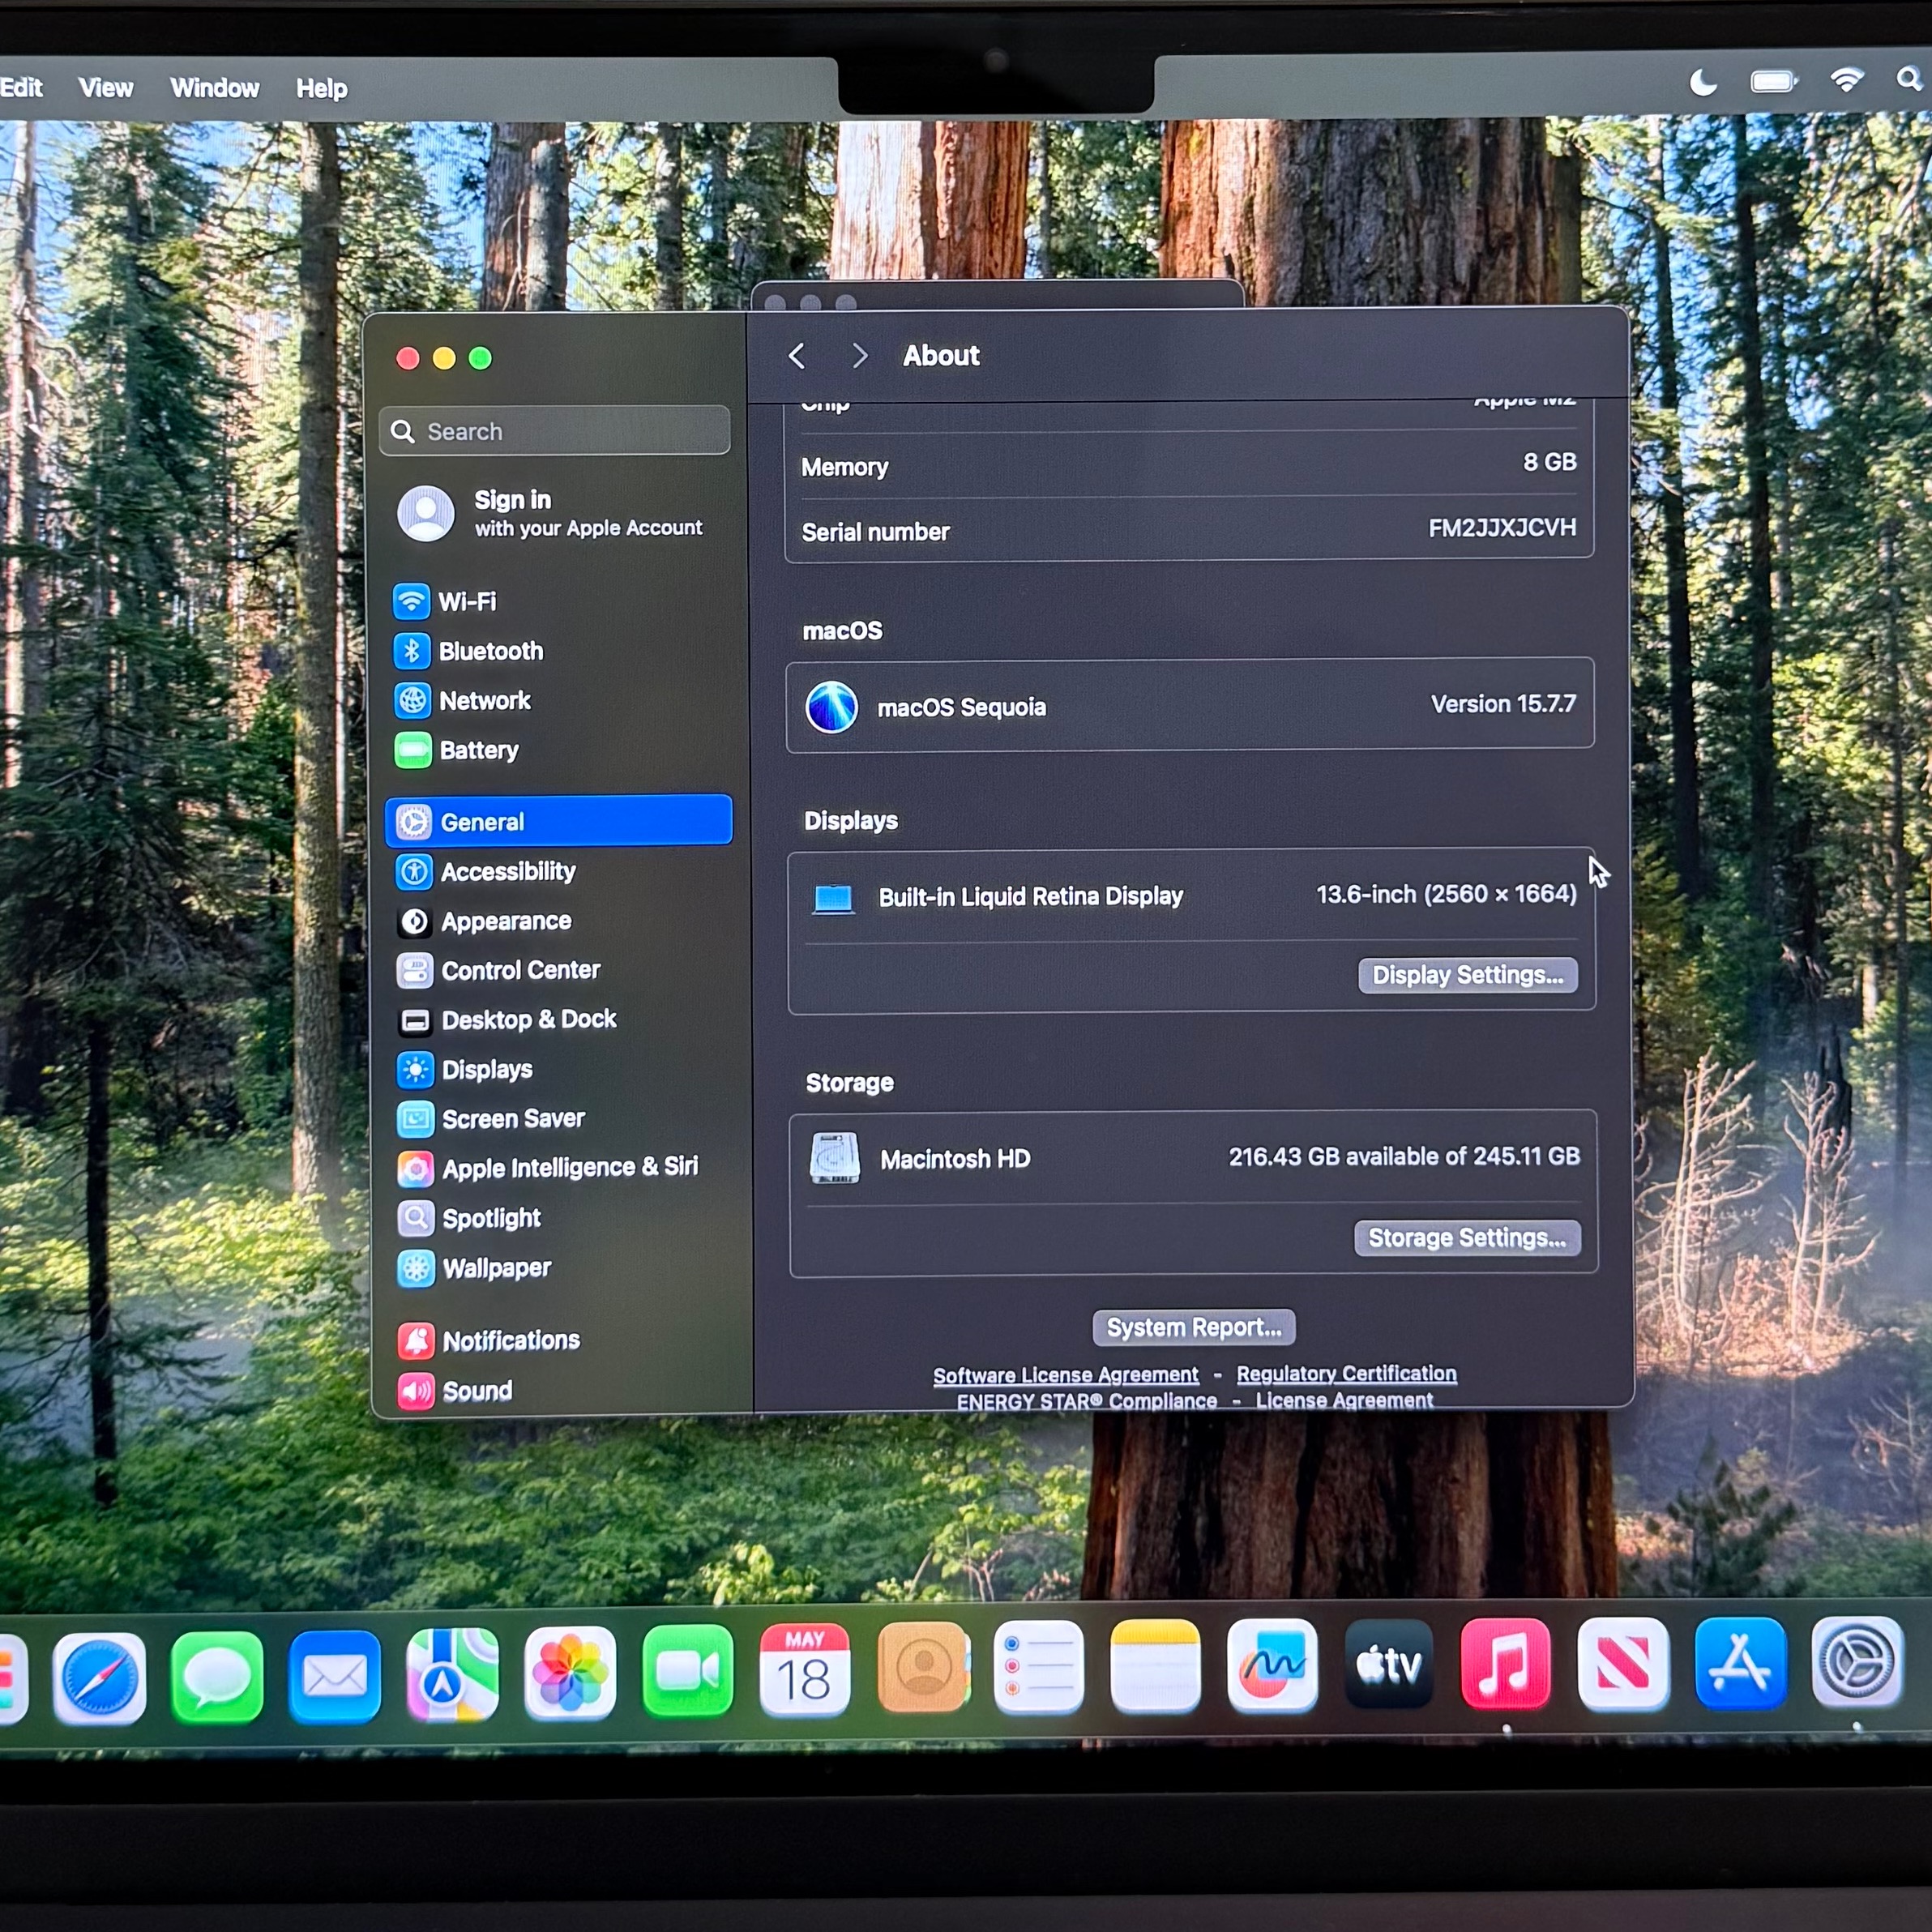Open the Help menu
The width and height of the screenshot is (1932, 1932).
coord(321,89)
